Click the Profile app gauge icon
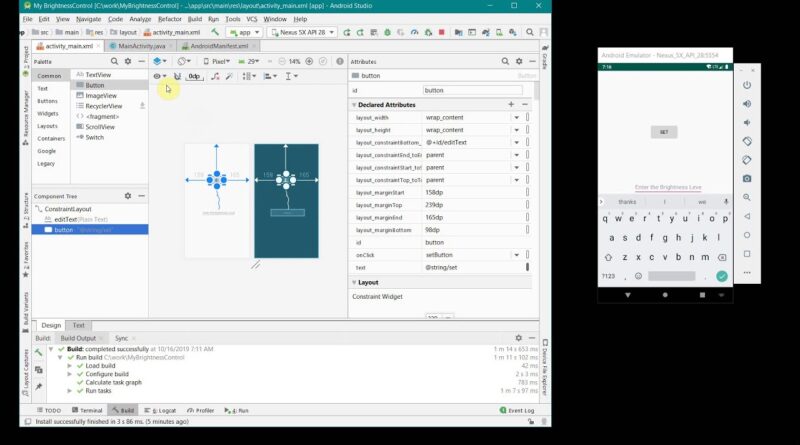 pyautogui.click(x=414, y=32)
